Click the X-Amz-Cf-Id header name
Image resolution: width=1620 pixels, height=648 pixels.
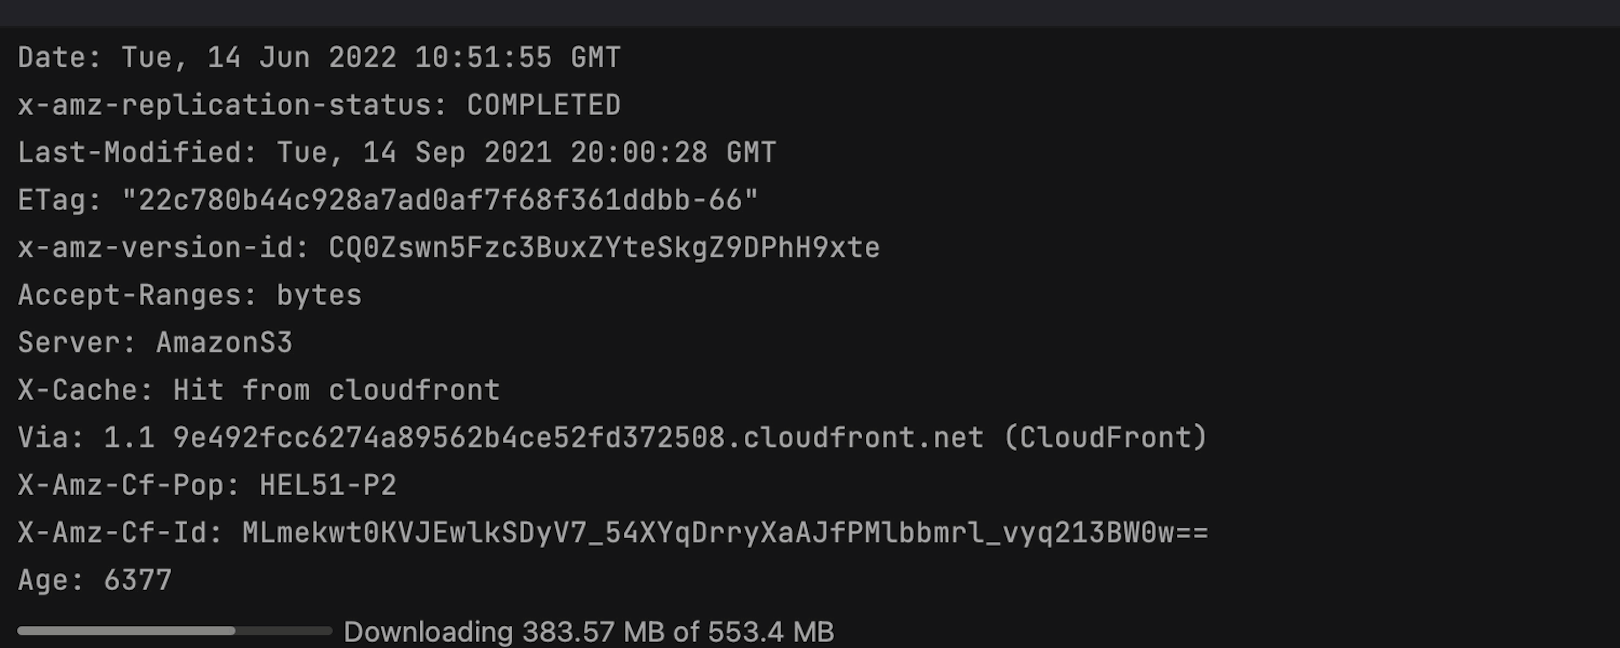(x=119, y=533)
